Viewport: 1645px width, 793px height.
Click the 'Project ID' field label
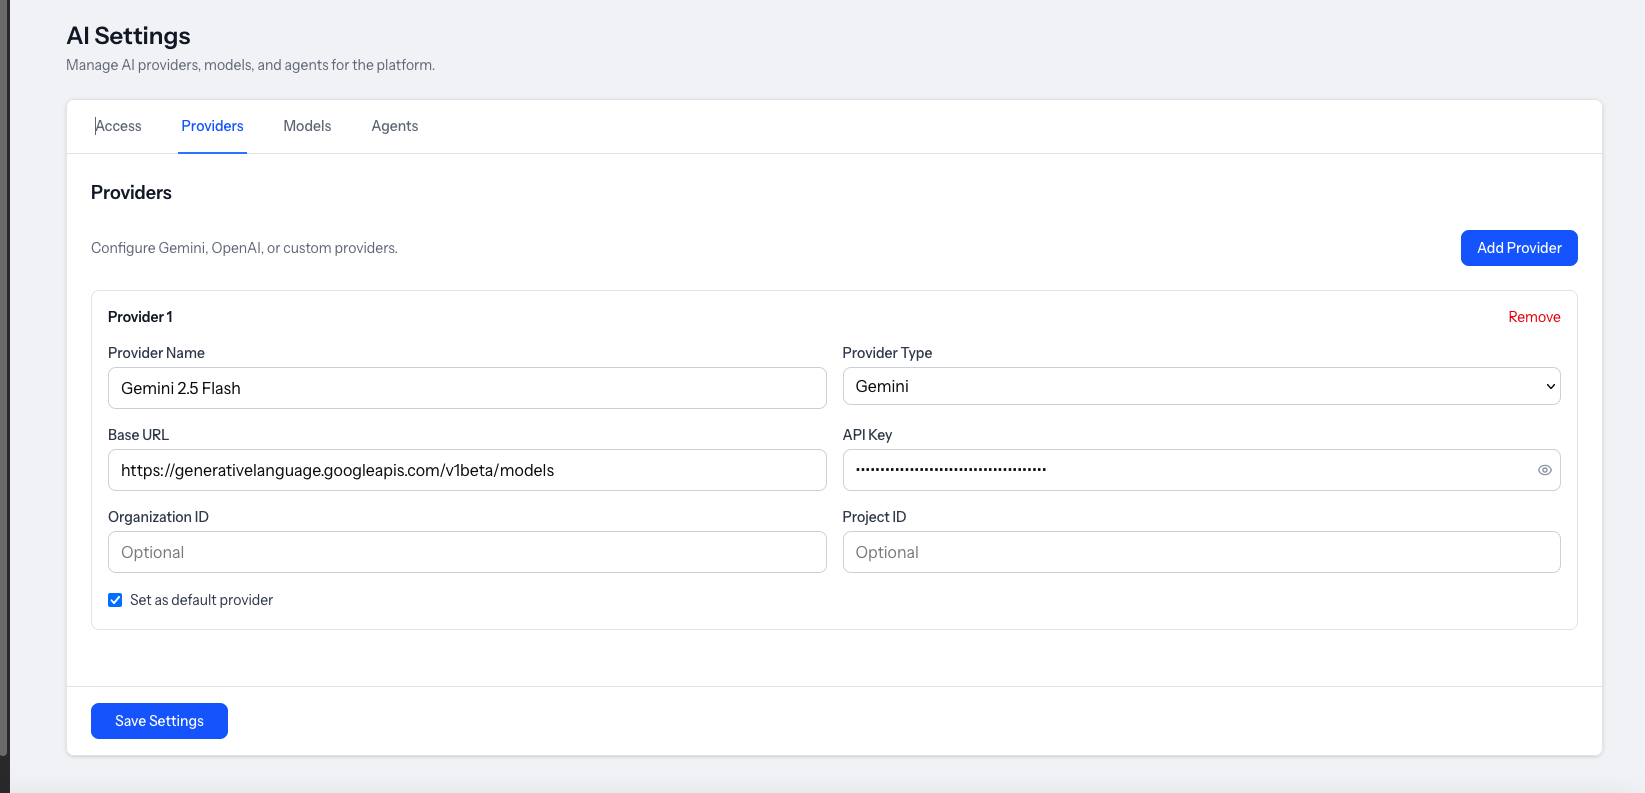pos(874,517)
